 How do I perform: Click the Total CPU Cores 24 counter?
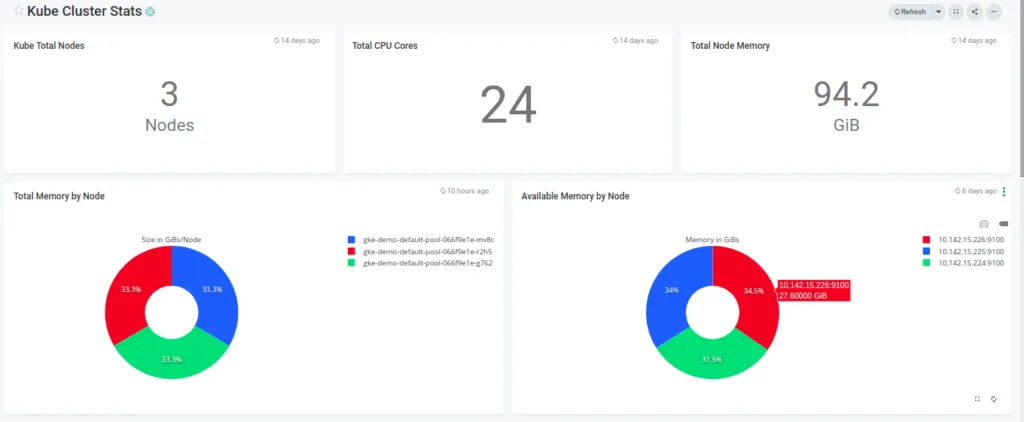coord(508,104)
